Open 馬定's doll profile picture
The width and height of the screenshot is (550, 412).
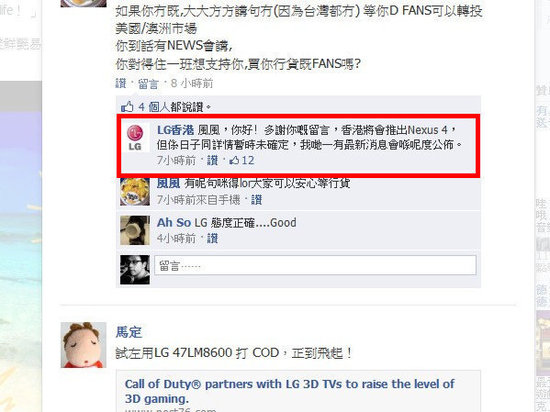tap(83, 345)
